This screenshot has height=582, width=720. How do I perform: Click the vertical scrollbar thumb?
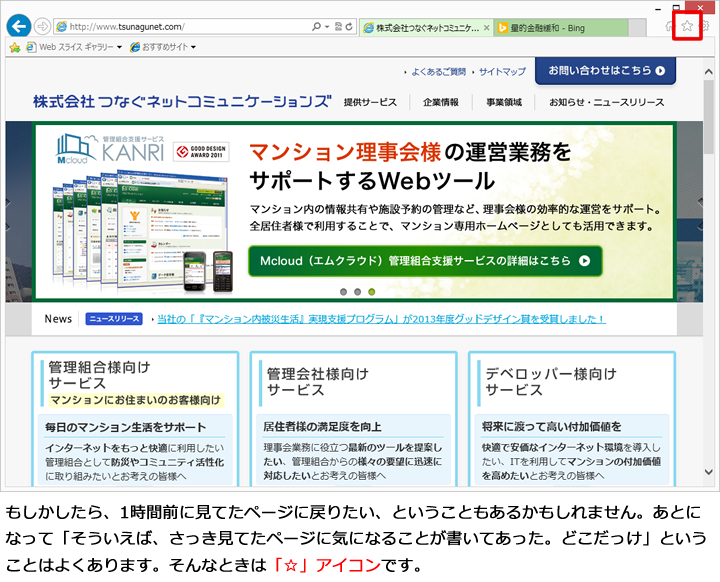pos(709,116)
